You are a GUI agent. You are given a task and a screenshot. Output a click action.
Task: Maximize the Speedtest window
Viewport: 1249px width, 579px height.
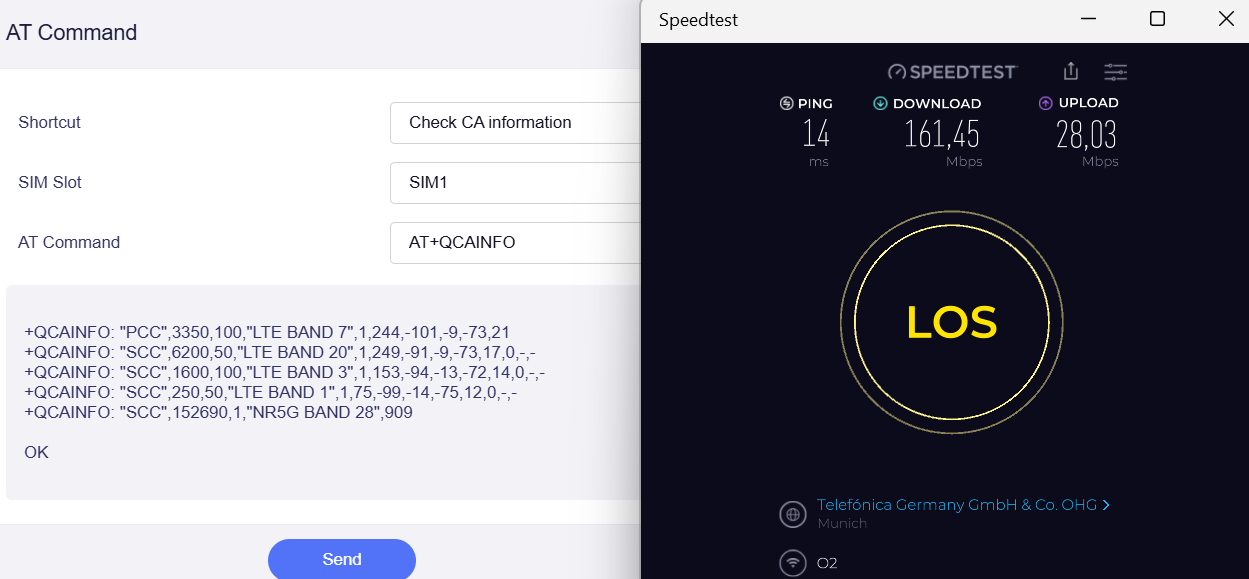coord(1157,19)
